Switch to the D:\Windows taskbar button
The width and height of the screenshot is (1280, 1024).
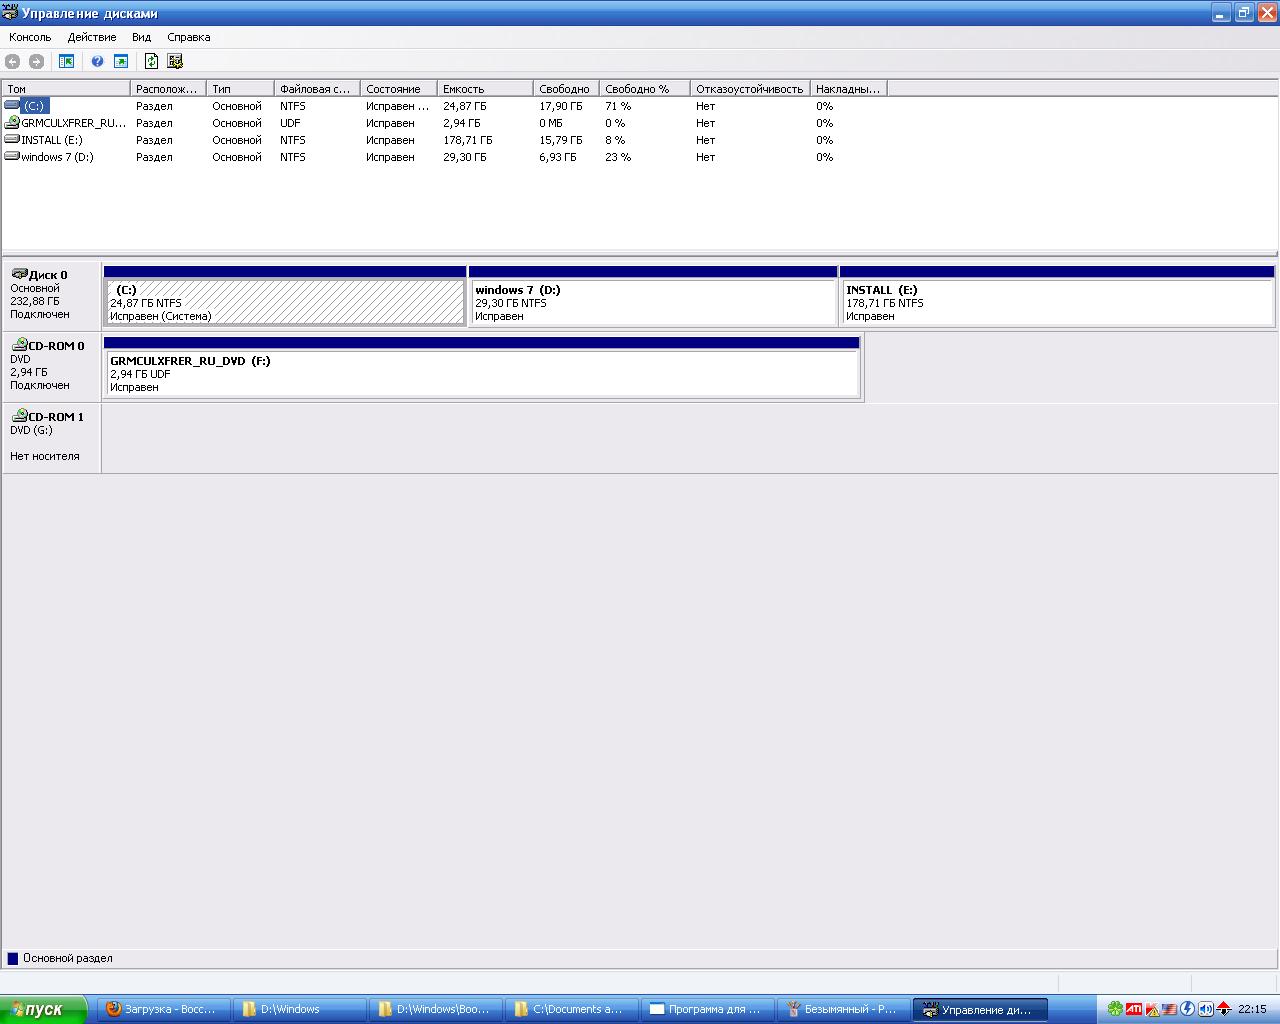click(299, 1009)
